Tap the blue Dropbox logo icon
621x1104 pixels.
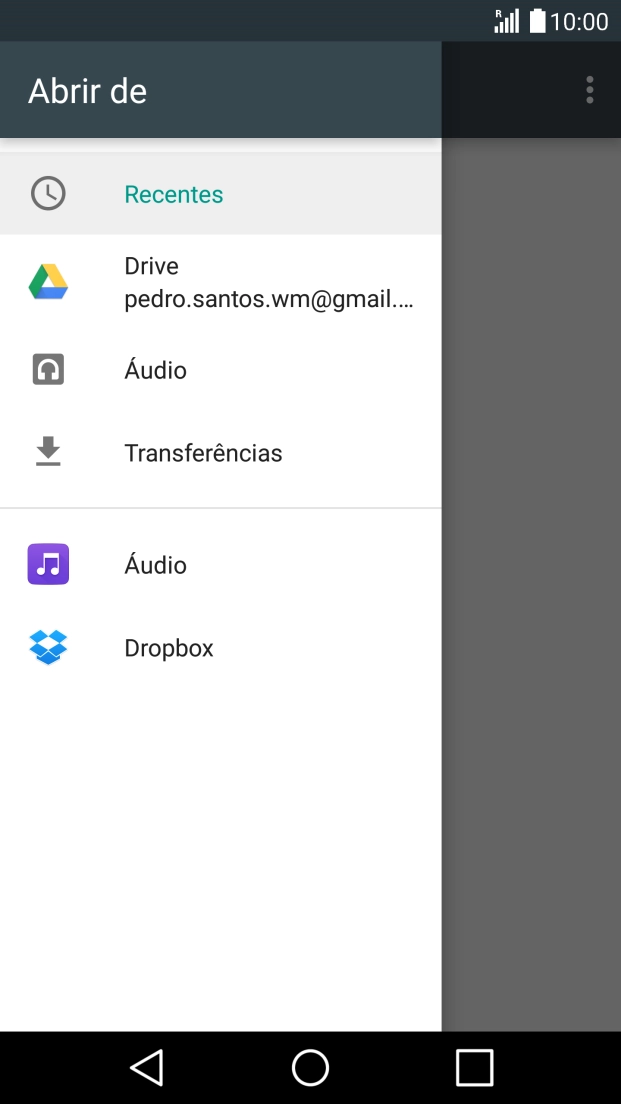pyautogui.click(x=48, y=648)
